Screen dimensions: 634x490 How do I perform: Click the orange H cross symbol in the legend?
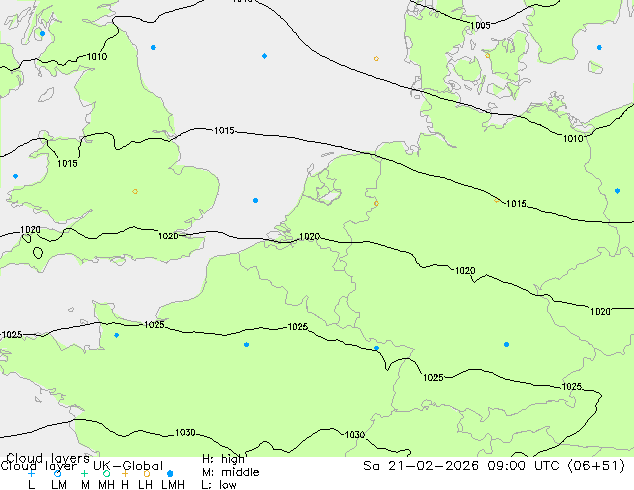coord(125,473)
